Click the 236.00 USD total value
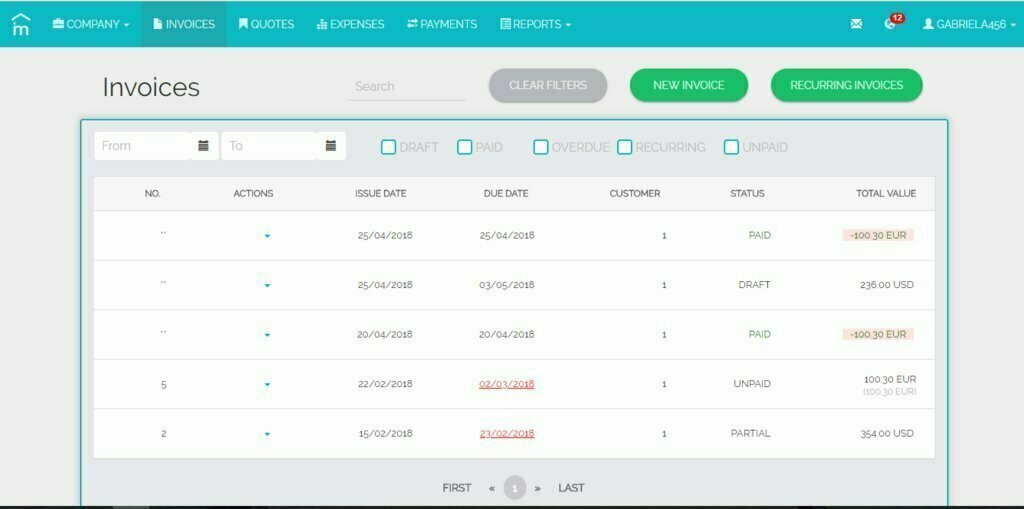Screen dimensions: 1024x509 pyautogui.click(x=887, y=285)
